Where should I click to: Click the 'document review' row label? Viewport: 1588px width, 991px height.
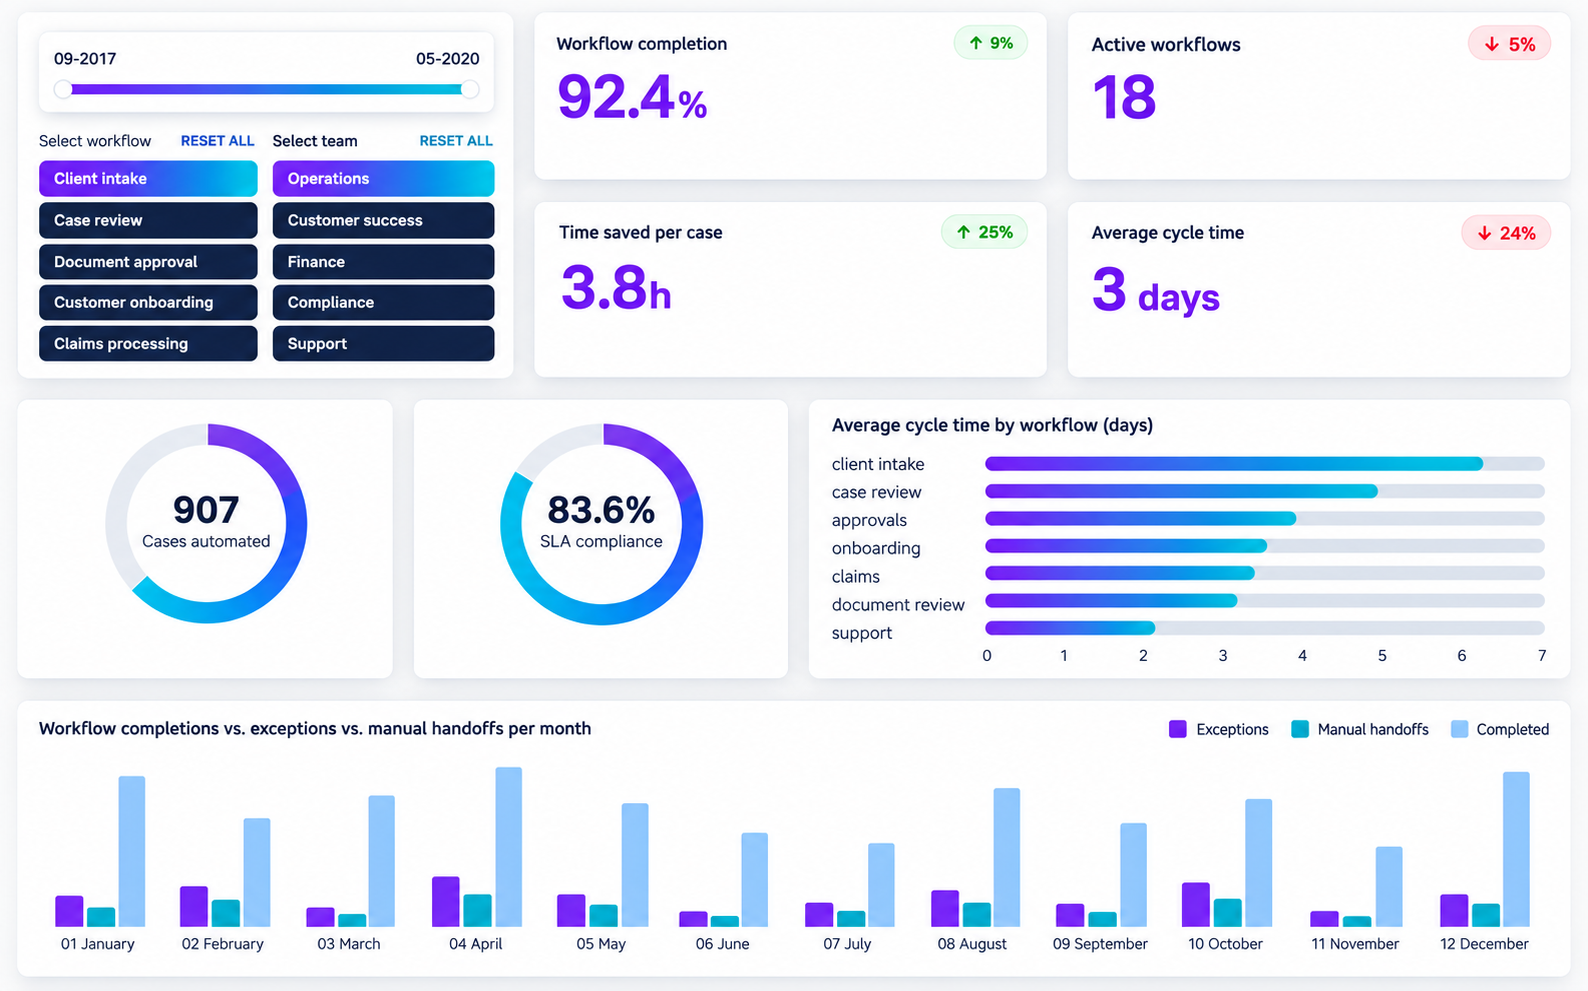pos(898,605)
